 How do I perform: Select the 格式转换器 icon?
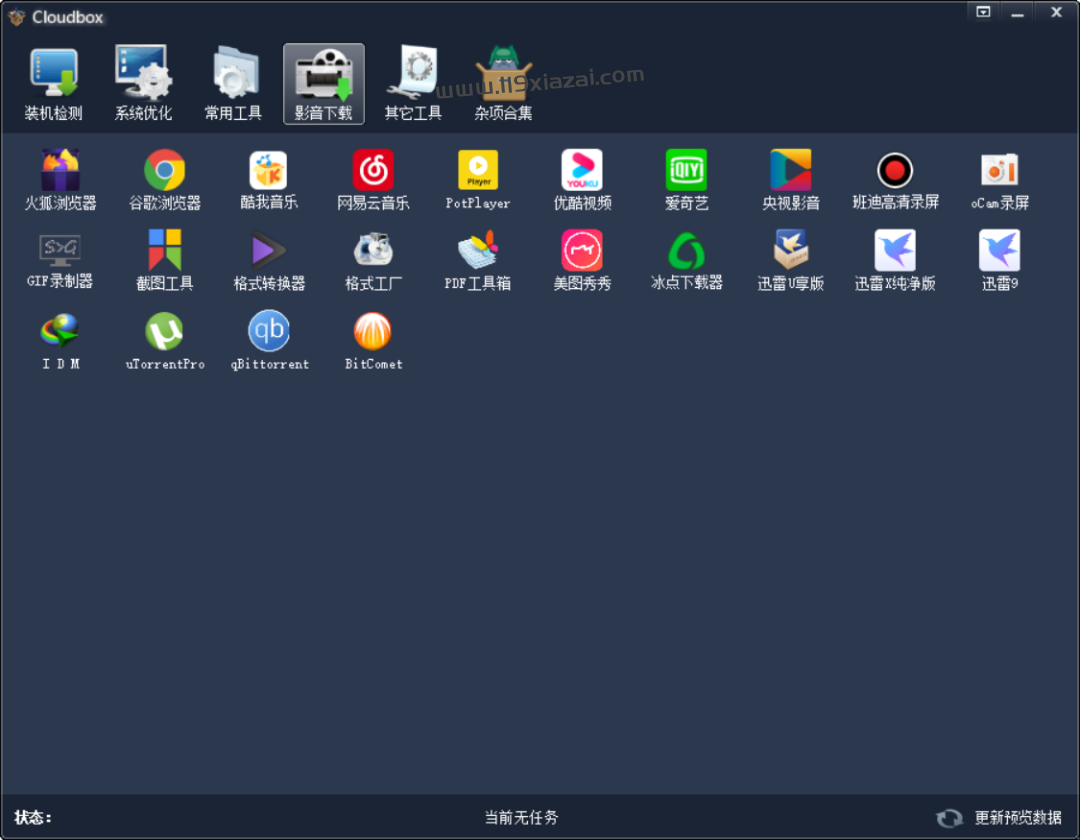(269, 250)
